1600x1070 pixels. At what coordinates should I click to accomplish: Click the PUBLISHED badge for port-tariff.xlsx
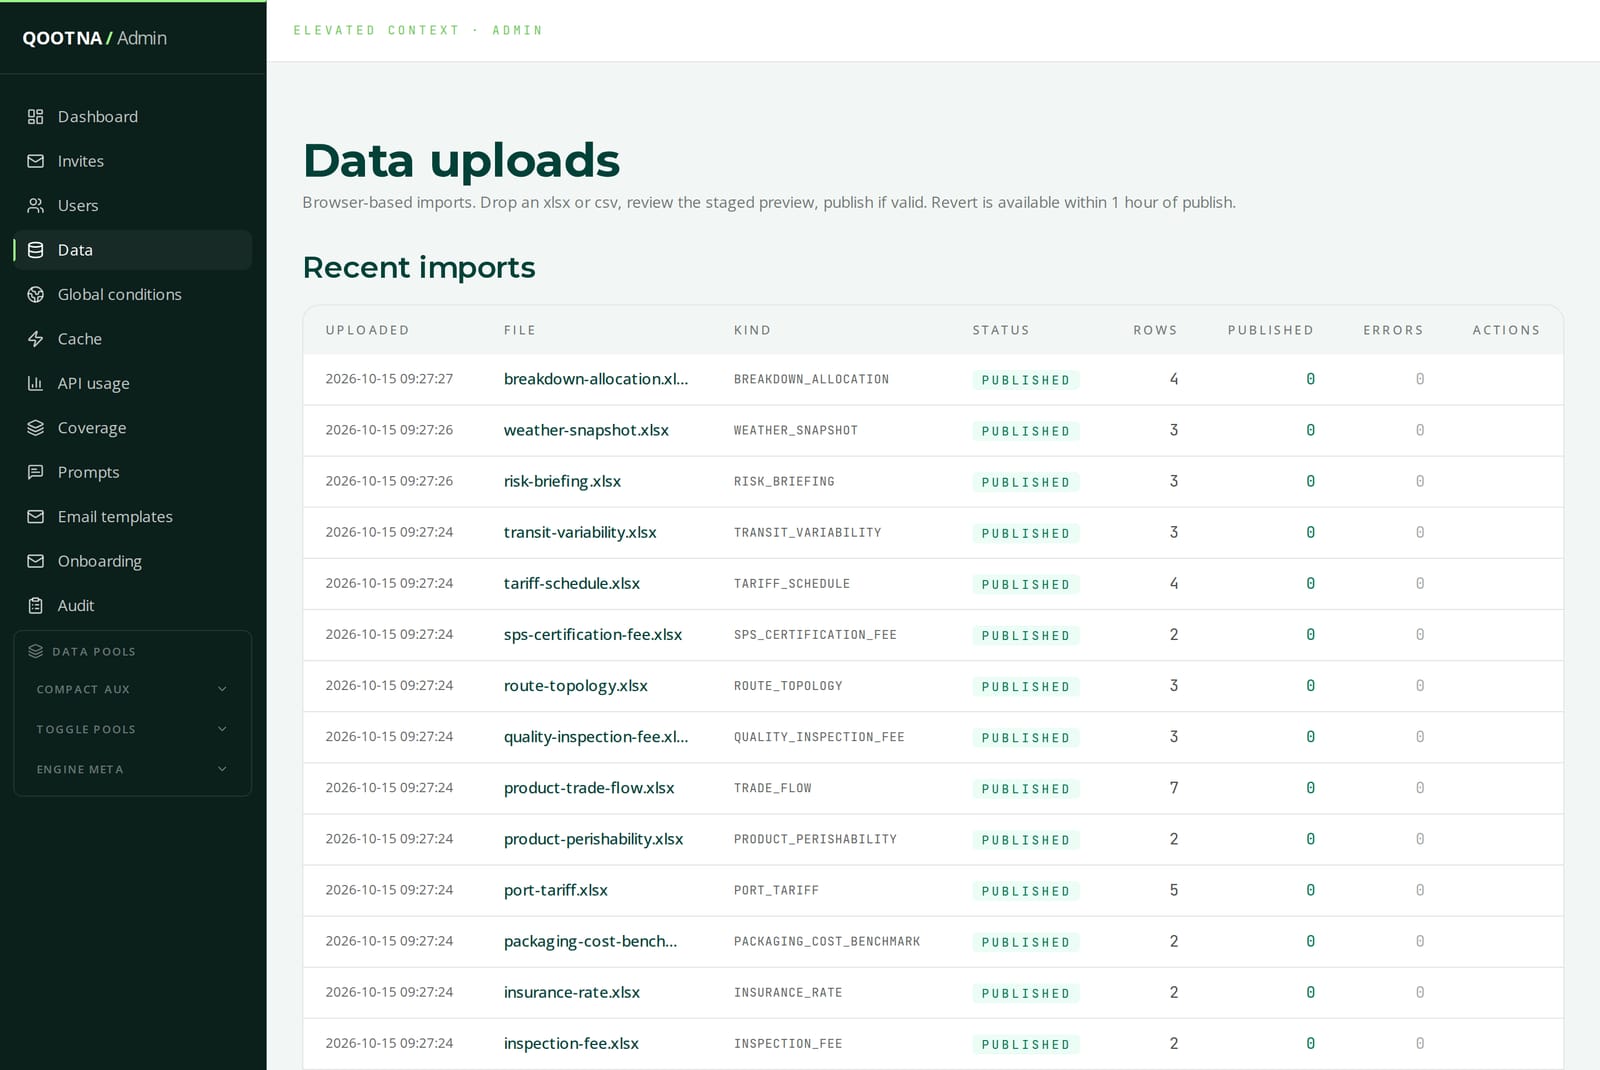coord(1026,891)
